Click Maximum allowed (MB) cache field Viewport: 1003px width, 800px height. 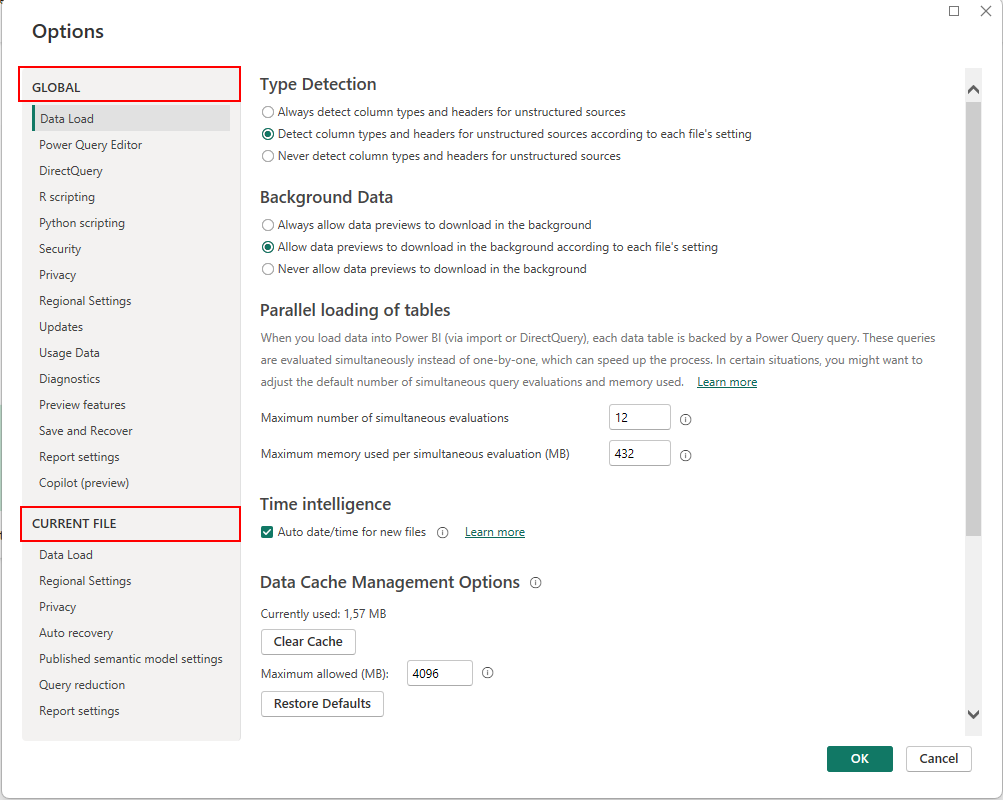click(439, 673)
